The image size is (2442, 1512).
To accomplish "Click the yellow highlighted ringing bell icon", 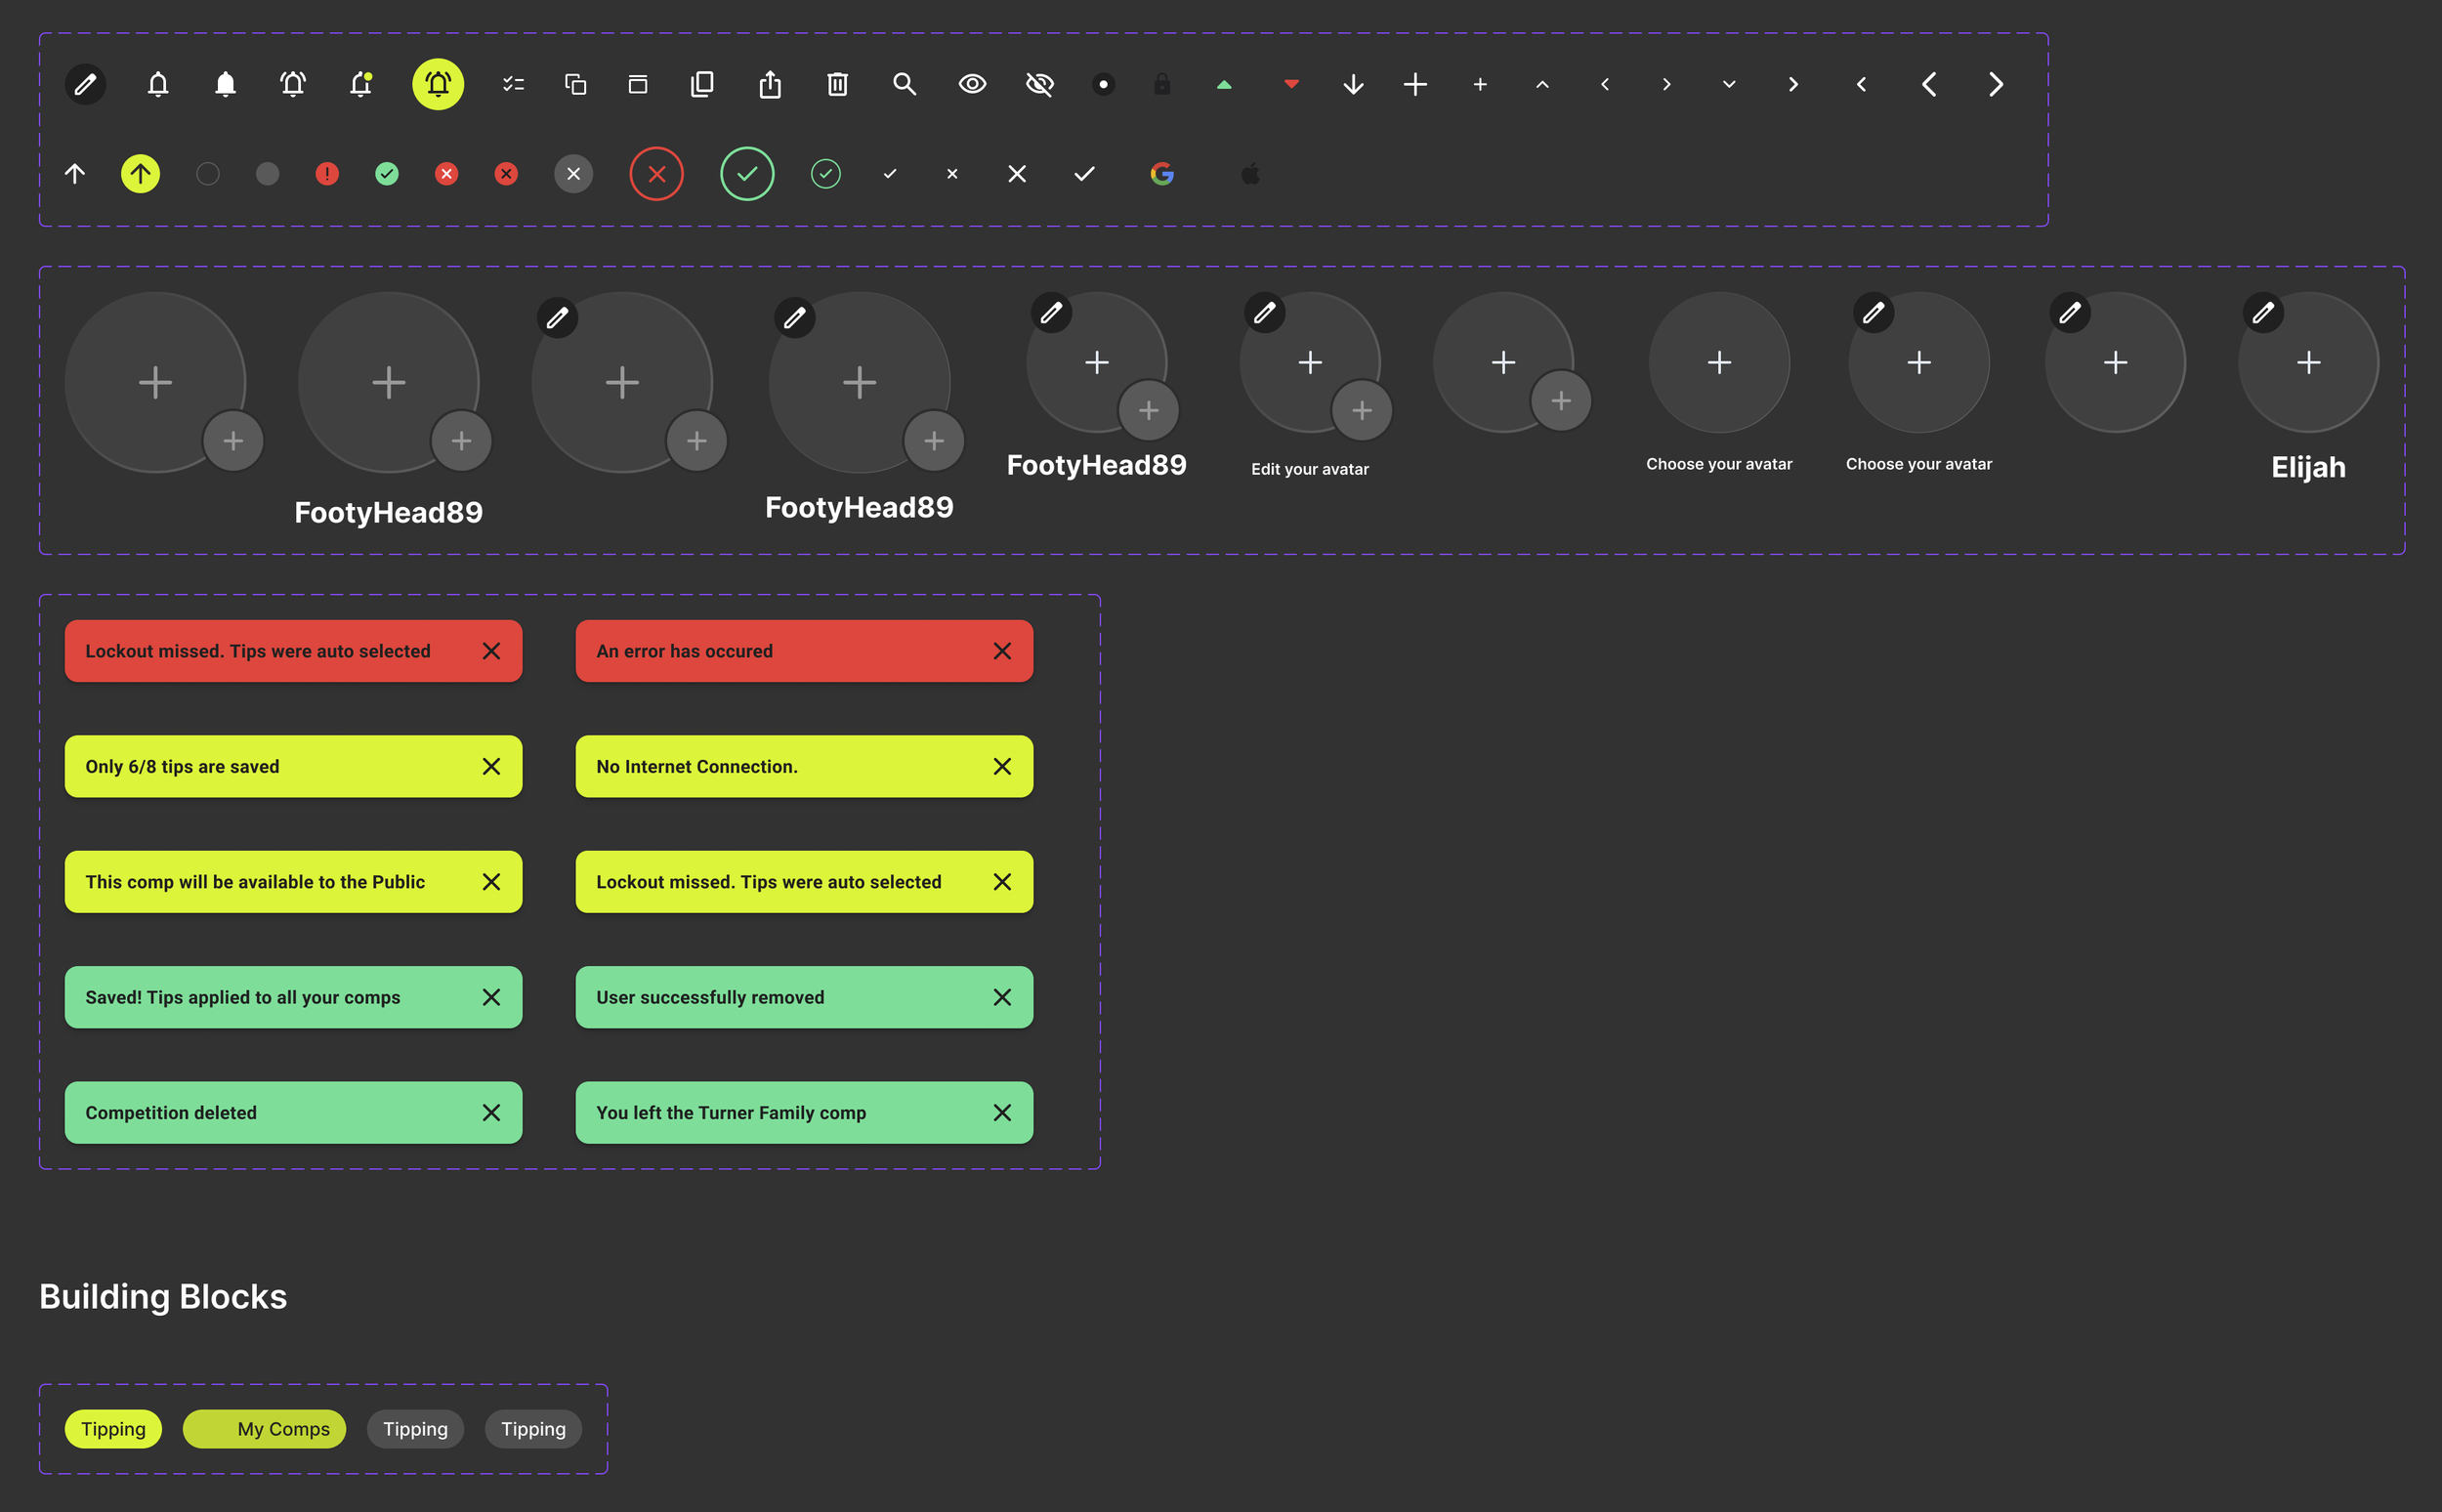I will [x=438, y=84].
